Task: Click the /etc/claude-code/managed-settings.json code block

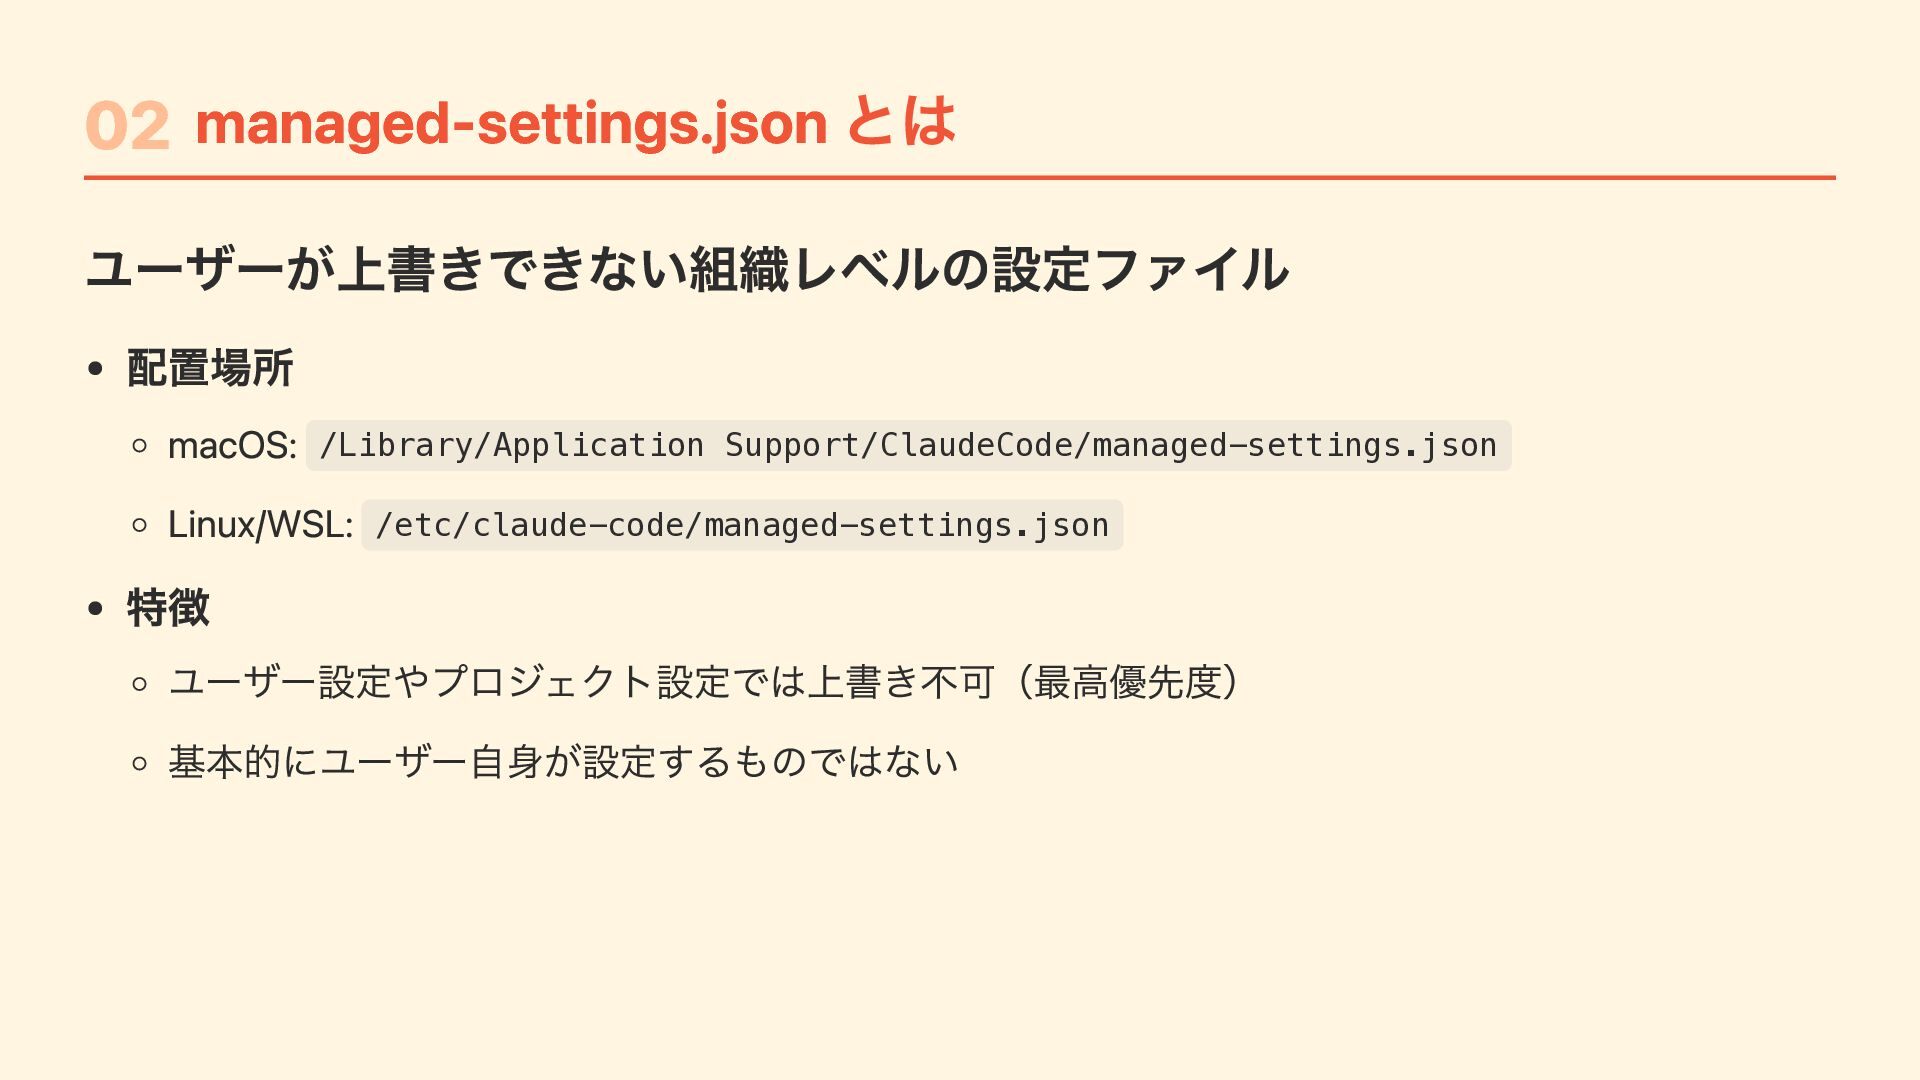Action: 742,525
